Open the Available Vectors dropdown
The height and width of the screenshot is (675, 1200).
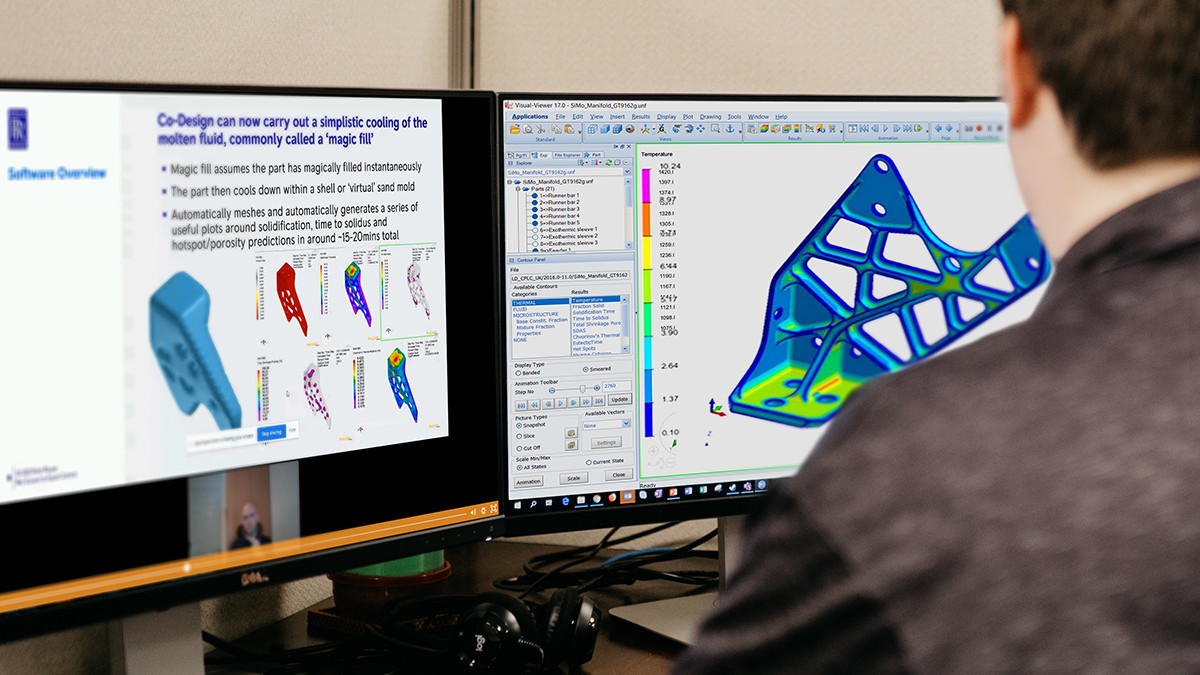coord(626,424)
